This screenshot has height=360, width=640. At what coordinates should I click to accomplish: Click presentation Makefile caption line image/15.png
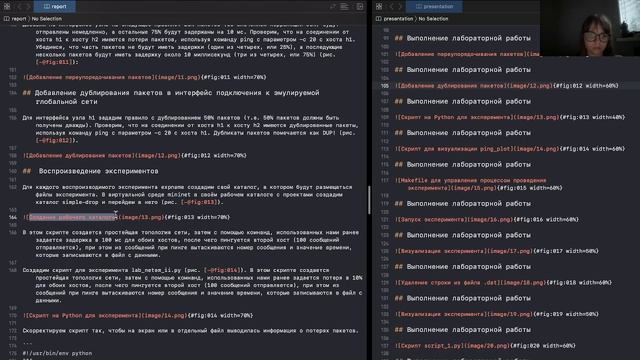pos(478,184)
